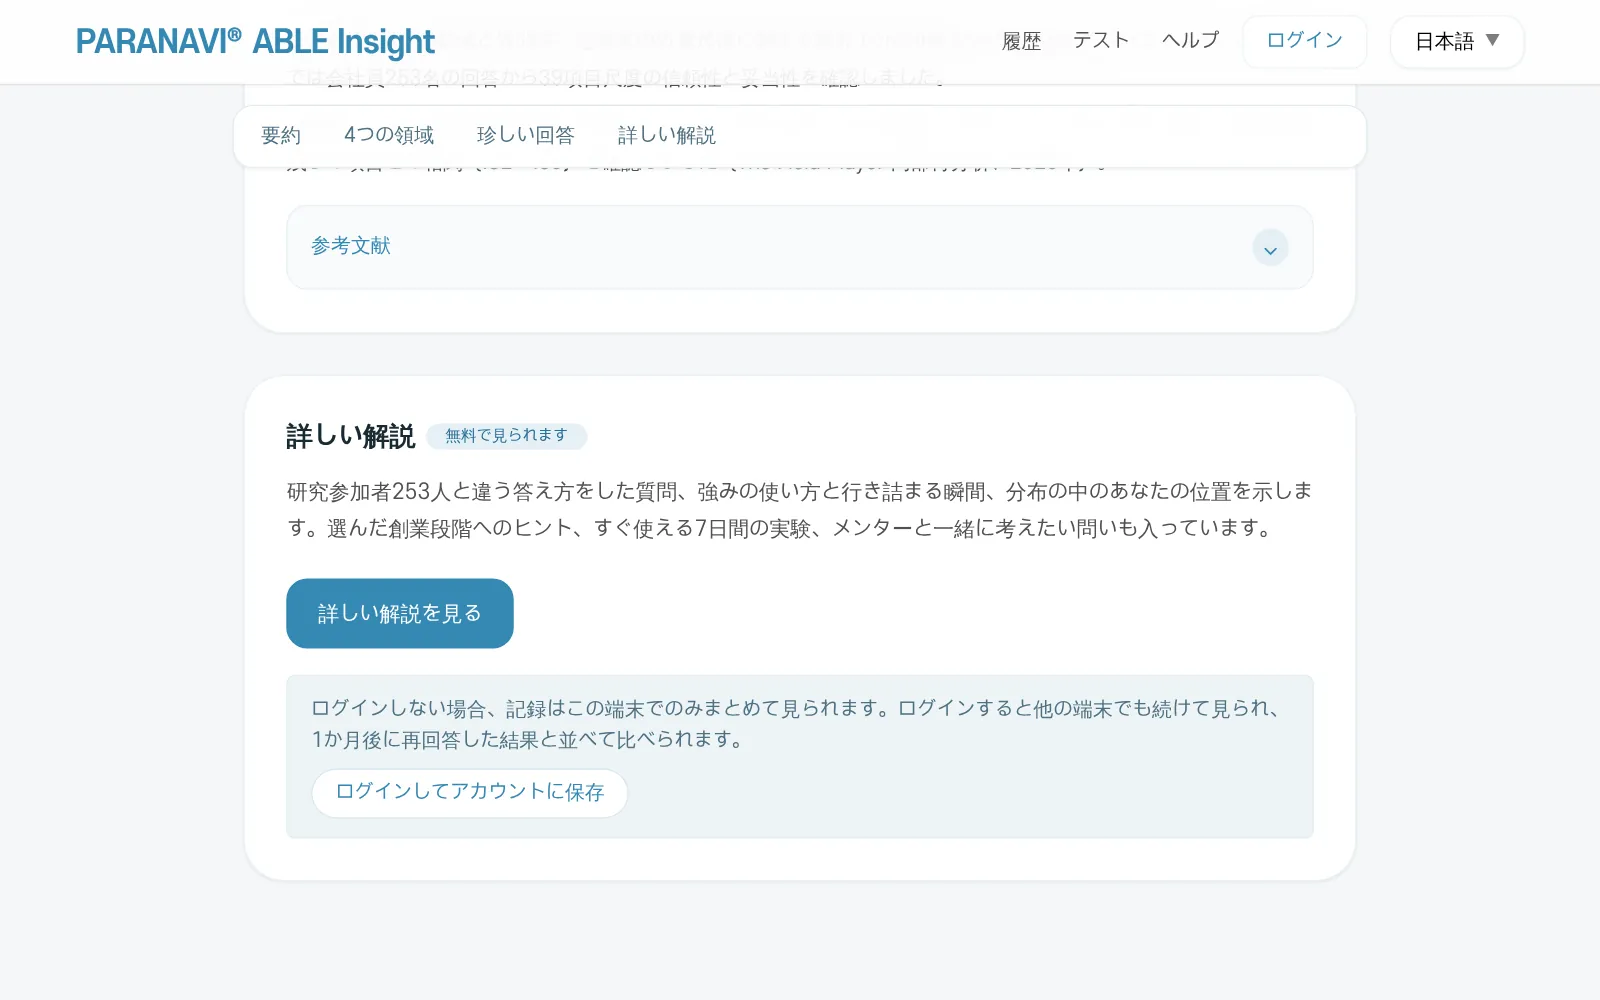Click the notice text starting ログインしない場合
This screenshot has width=1600, height=1000.
point(797,724)
